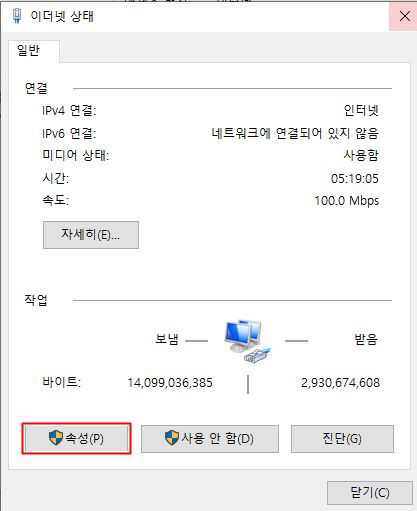Image resolution: width=417 pixels, height=511 pixels.
Task: Click the shield icon on 속성(P) button
Action: (x=56, y=438)
